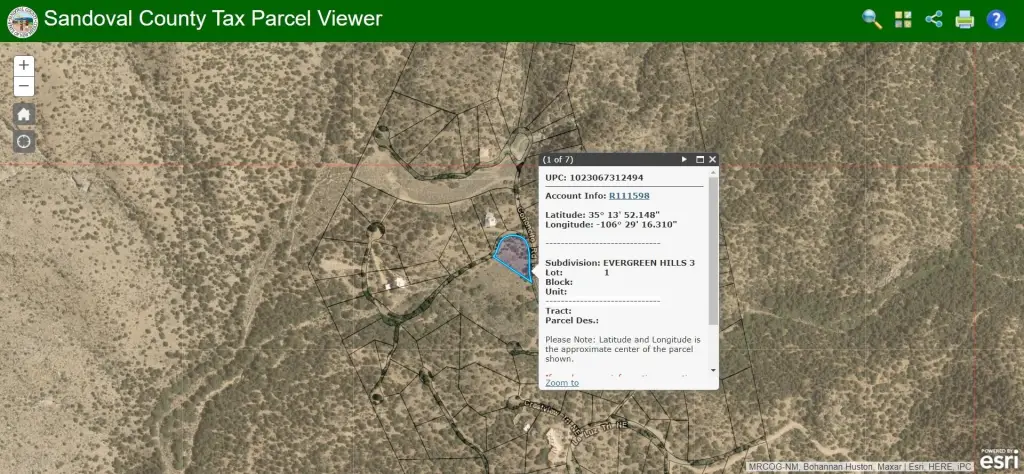Click the Zoom to link
Screen dimensions: 1024x474
562,383
